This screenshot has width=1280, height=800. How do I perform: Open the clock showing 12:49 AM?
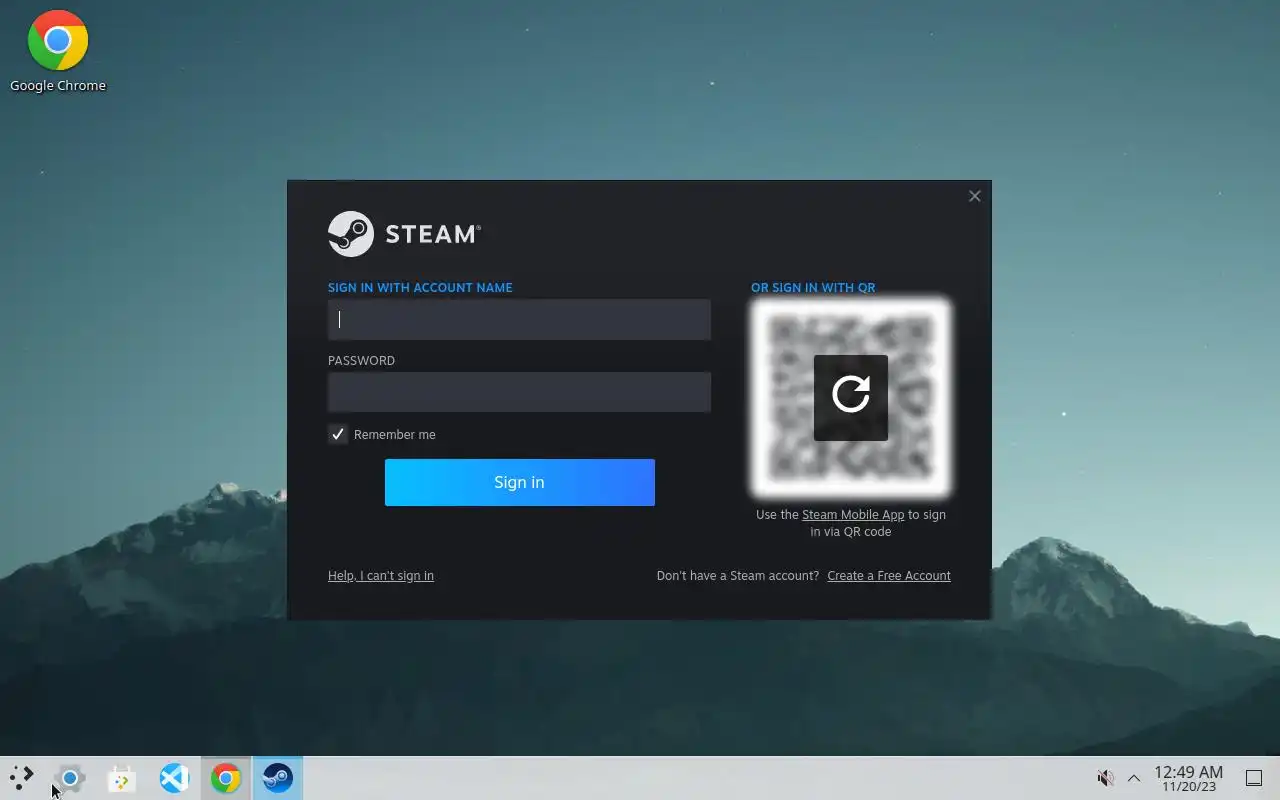1188,779
